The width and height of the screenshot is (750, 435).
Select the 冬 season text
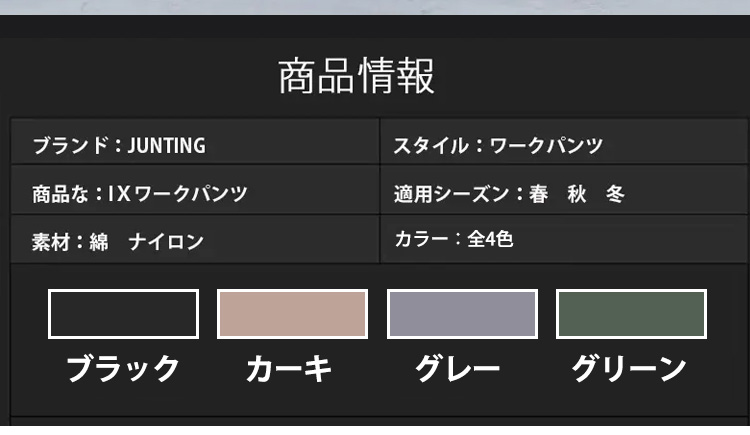(615, 194)
